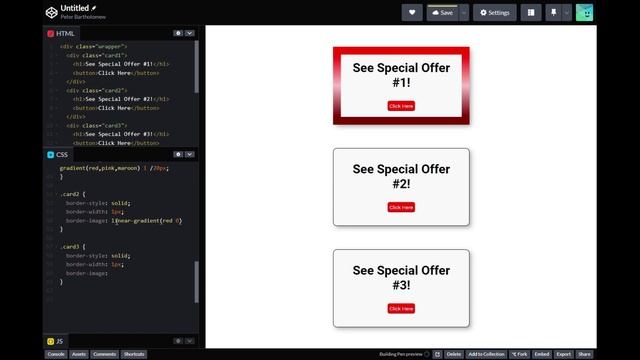This screenshot has width=640, height=360.
Task: Click 'div class="card2"' line in the HTML editor
Action: point(97,91)
